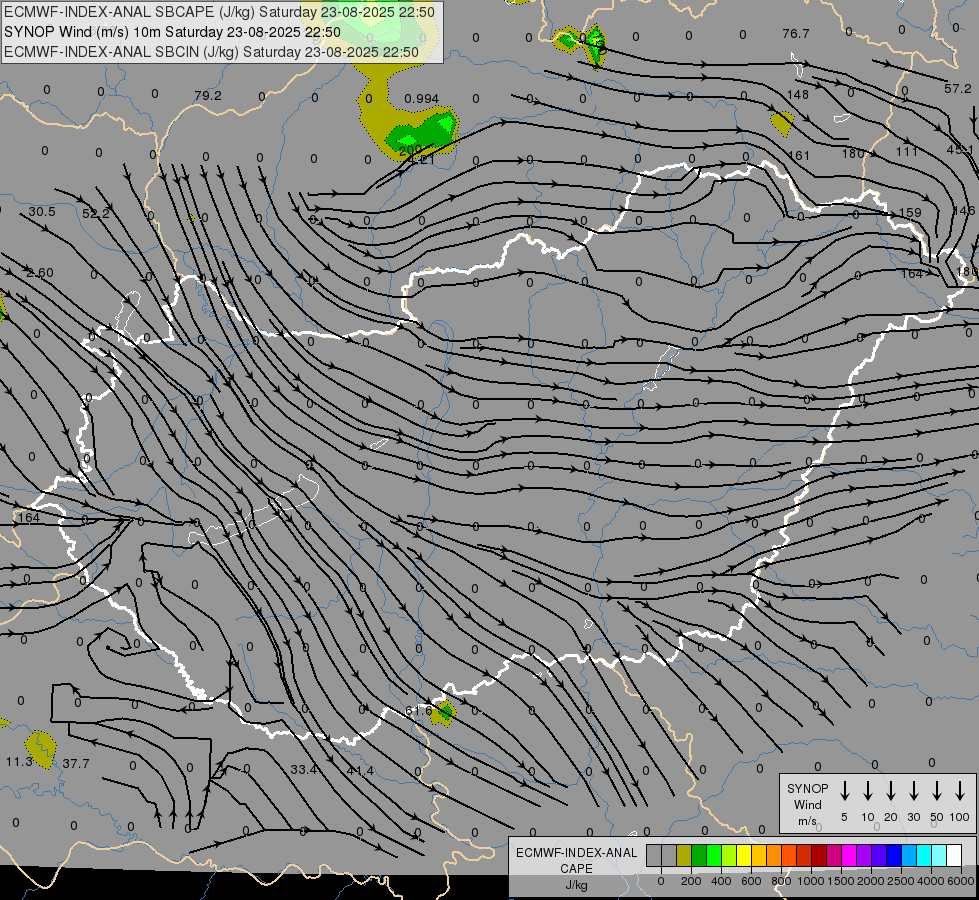
Task: Click the map value 33.4
Action: (x=303, y=770)
